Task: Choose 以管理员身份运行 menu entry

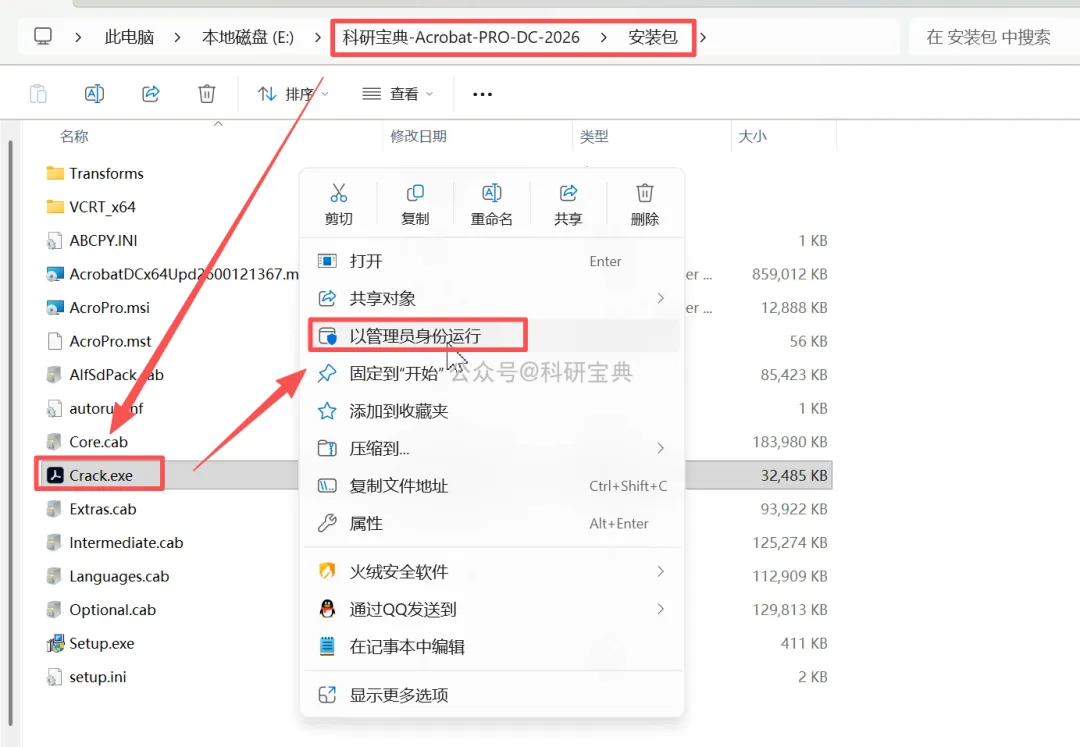Action: click(x=492, y=336)
